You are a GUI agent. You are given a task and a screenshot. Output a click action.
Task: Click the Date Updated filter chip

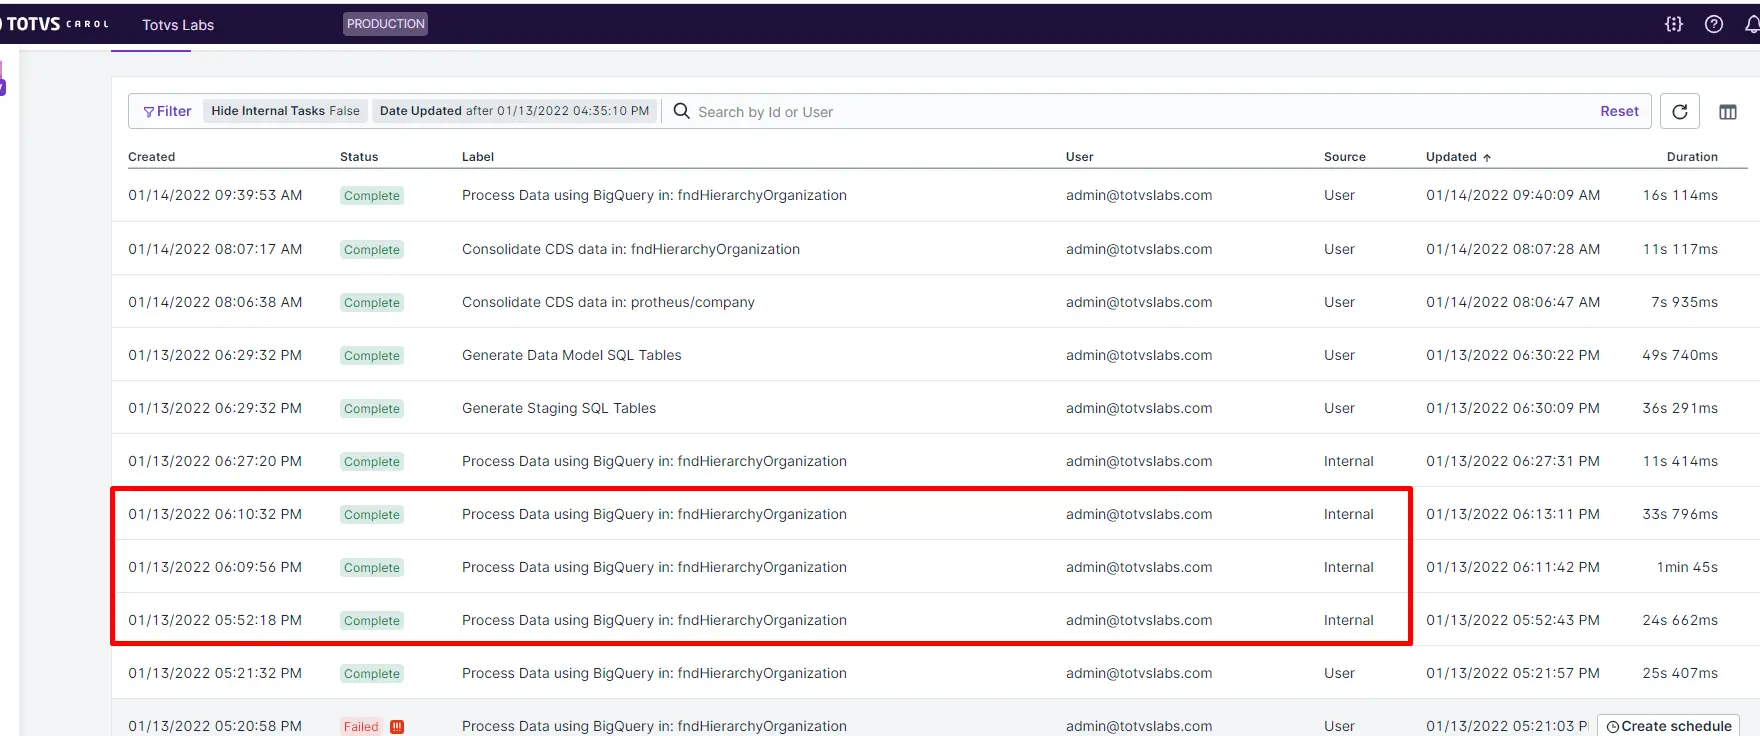514,111
